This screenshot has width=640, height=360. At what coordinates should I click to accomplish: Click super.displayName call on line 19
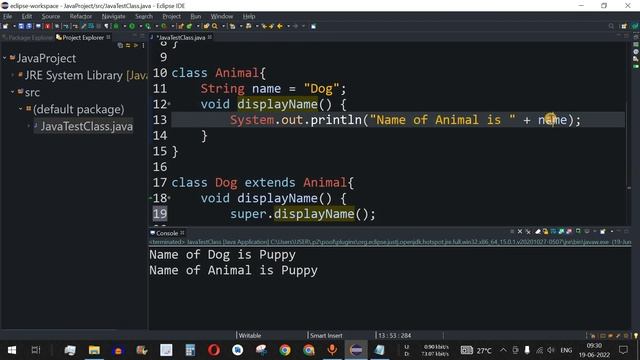(x=302, y=214)
